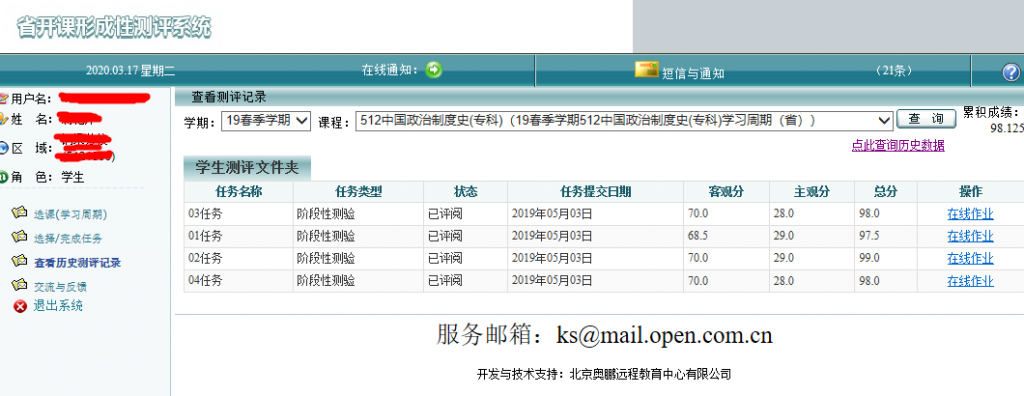This screenshot has width=1024, height=396.
Task: Click the blue help question mark icon
Action: (1010, 72)
